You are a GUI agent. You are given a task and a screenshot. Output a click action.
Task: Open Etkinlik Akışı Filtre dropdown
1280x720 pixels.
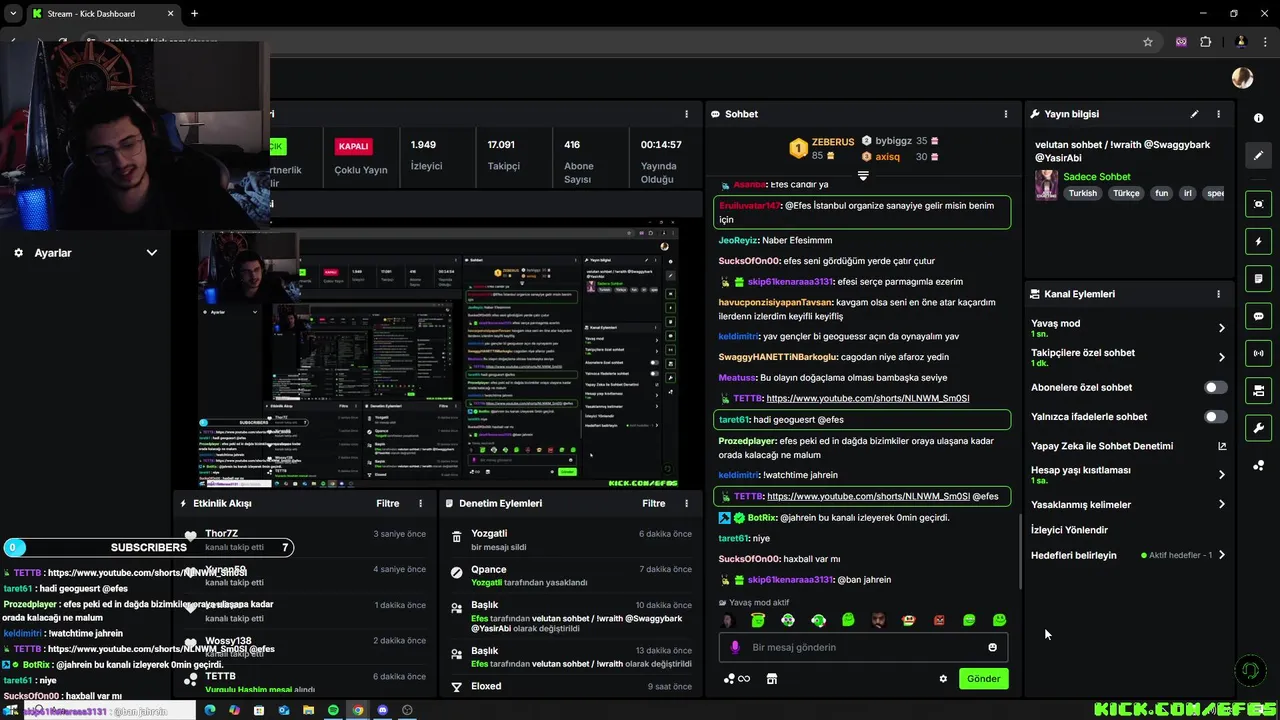[x=387, y=503]
